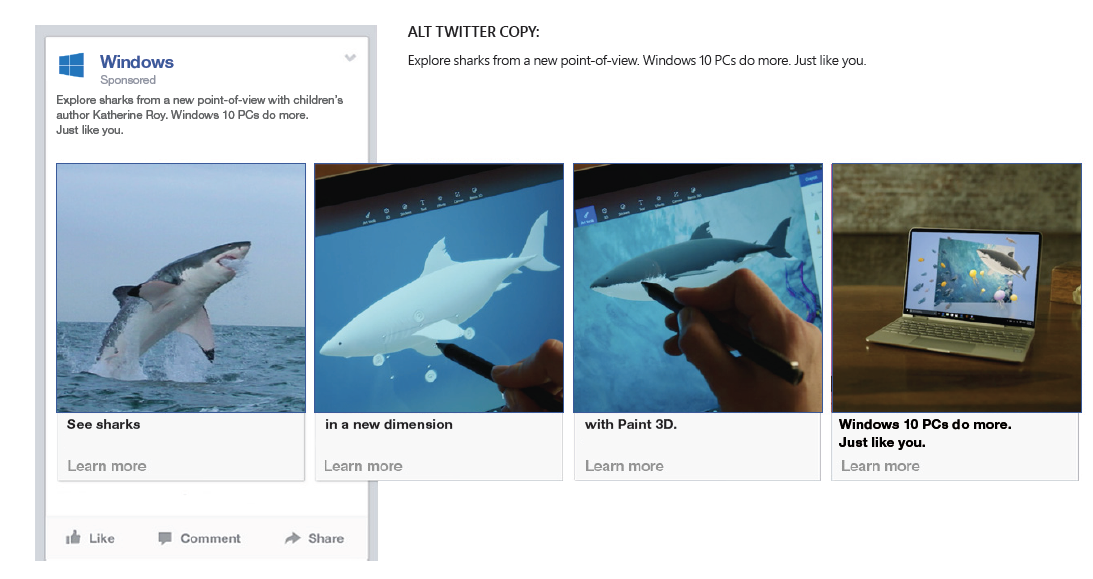Open Stickers in the Paint 3D toolbar
The width and height of the screenshot is (1093, 579).
click(404, 207)
